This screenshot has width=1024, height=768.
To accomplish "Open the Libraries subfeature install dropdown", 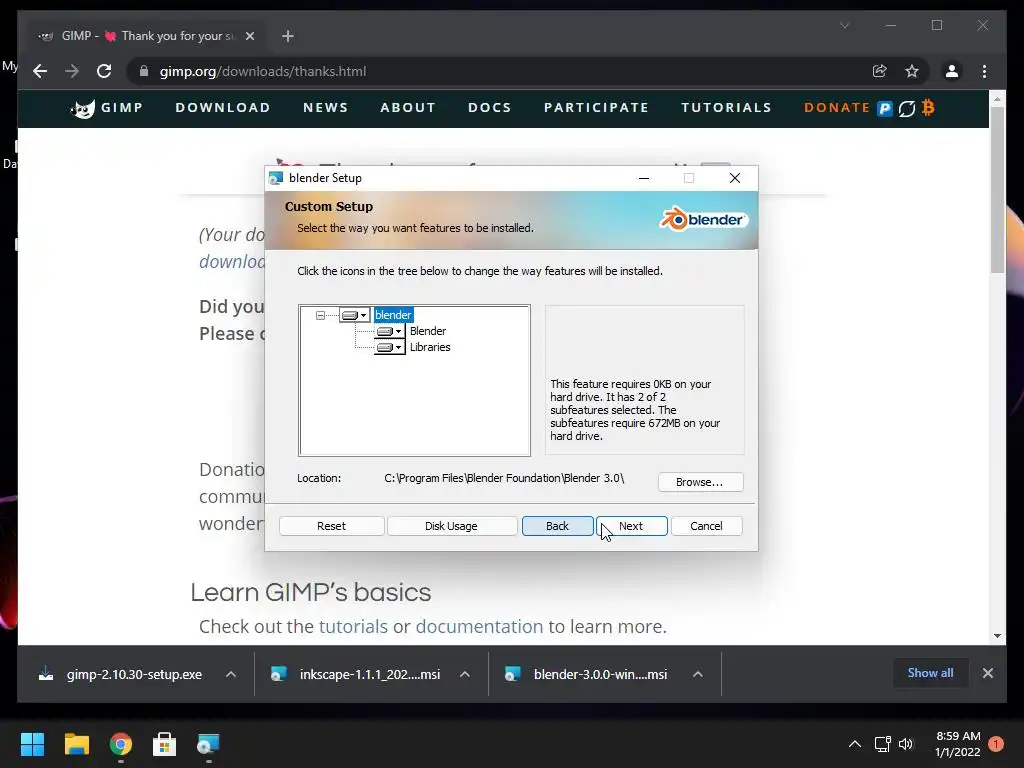I will tap(390, 347).
